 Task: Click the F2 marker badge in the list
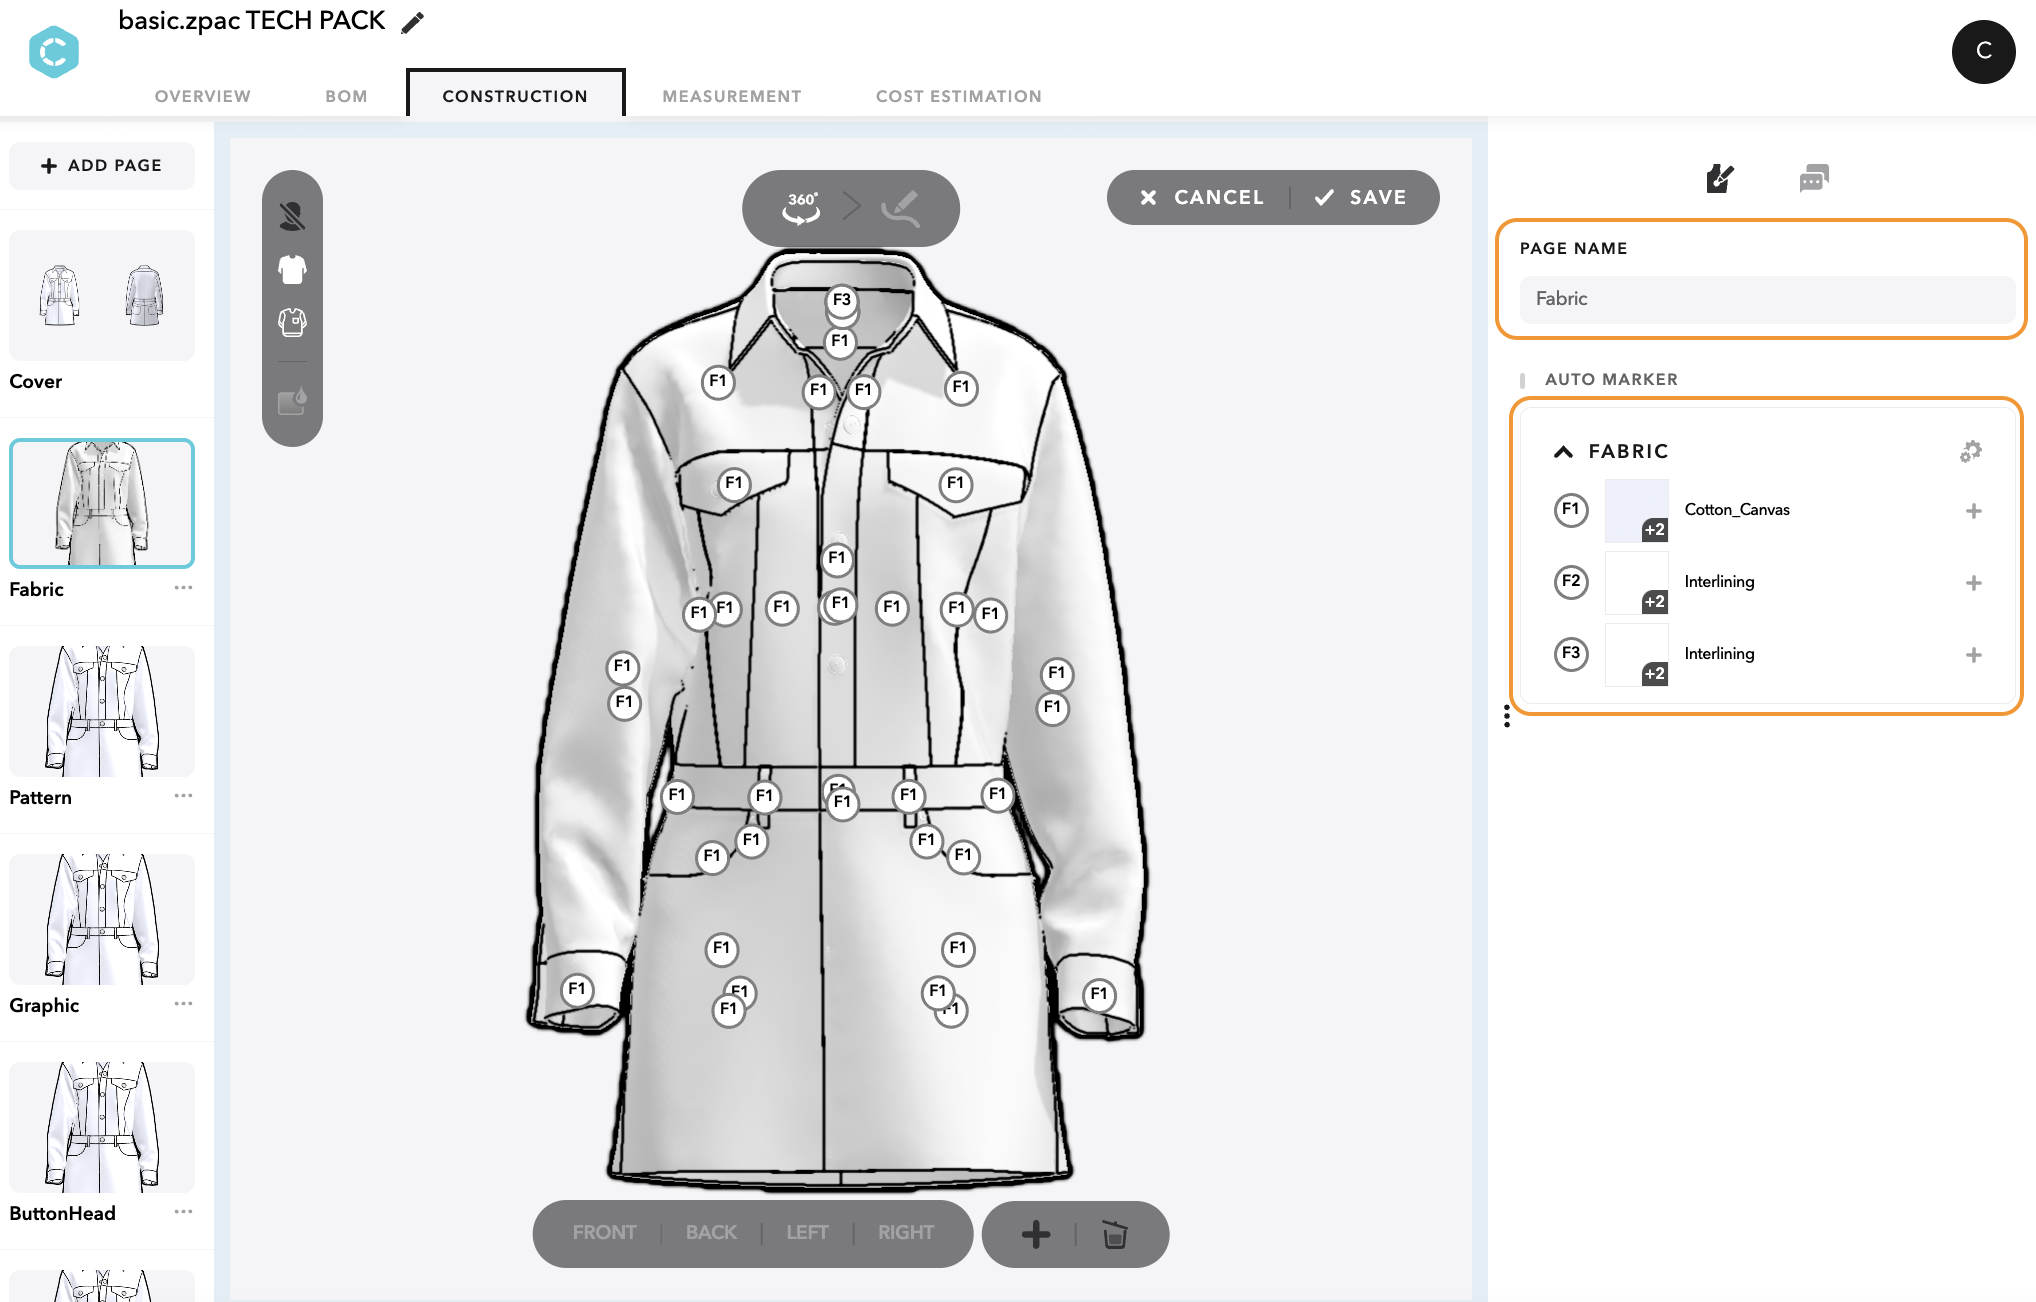tap(1571, 582)
